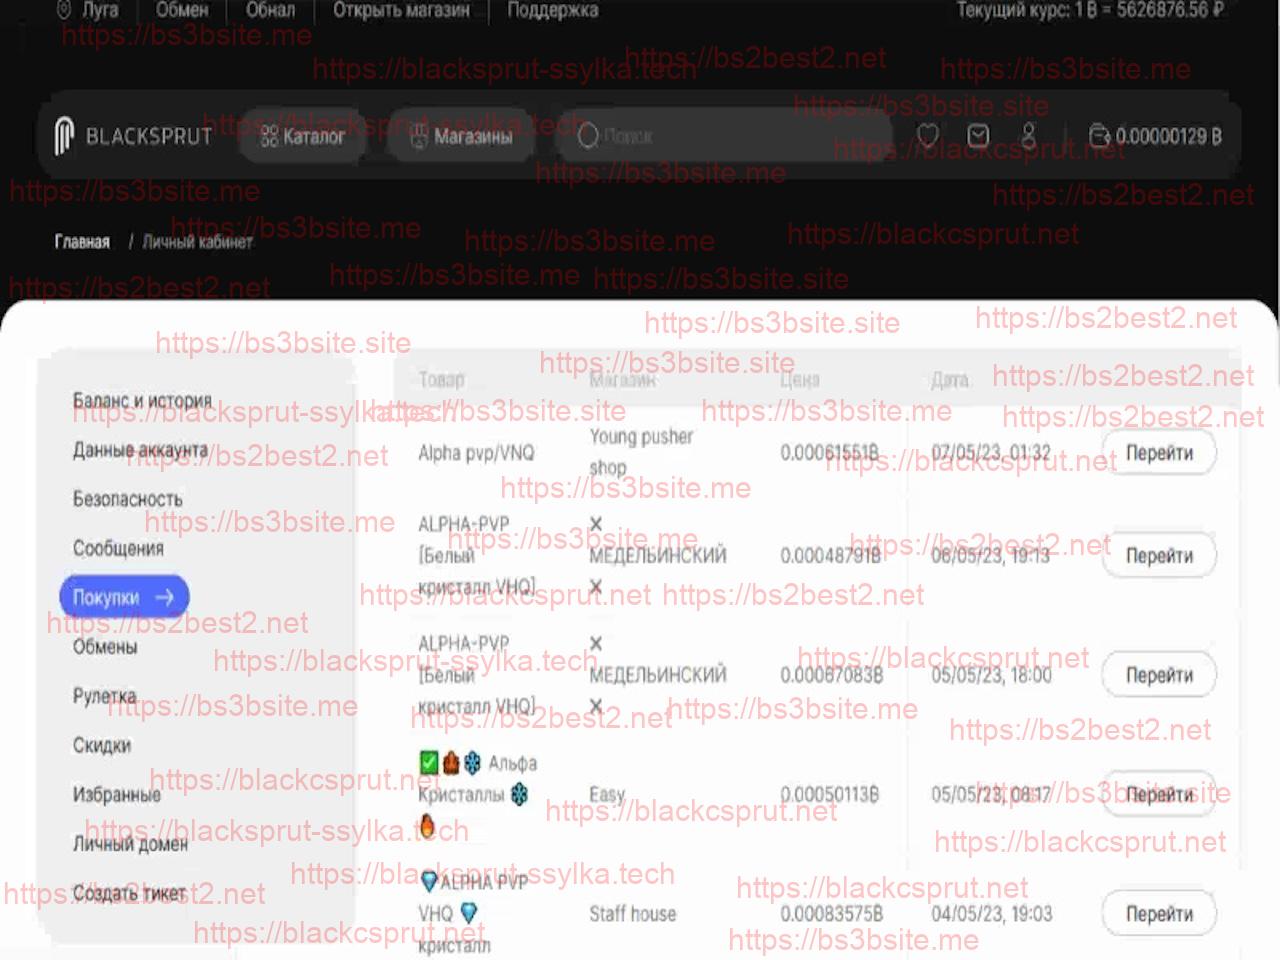This screenshot has height=960, width=1280.
Task: Open Обмены in sidebar
Action: pos(105,647)
